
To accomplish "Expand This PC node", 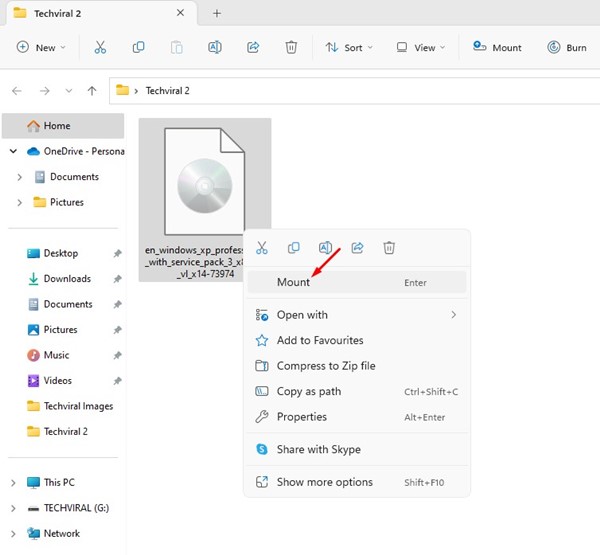I will coord(13,483).
